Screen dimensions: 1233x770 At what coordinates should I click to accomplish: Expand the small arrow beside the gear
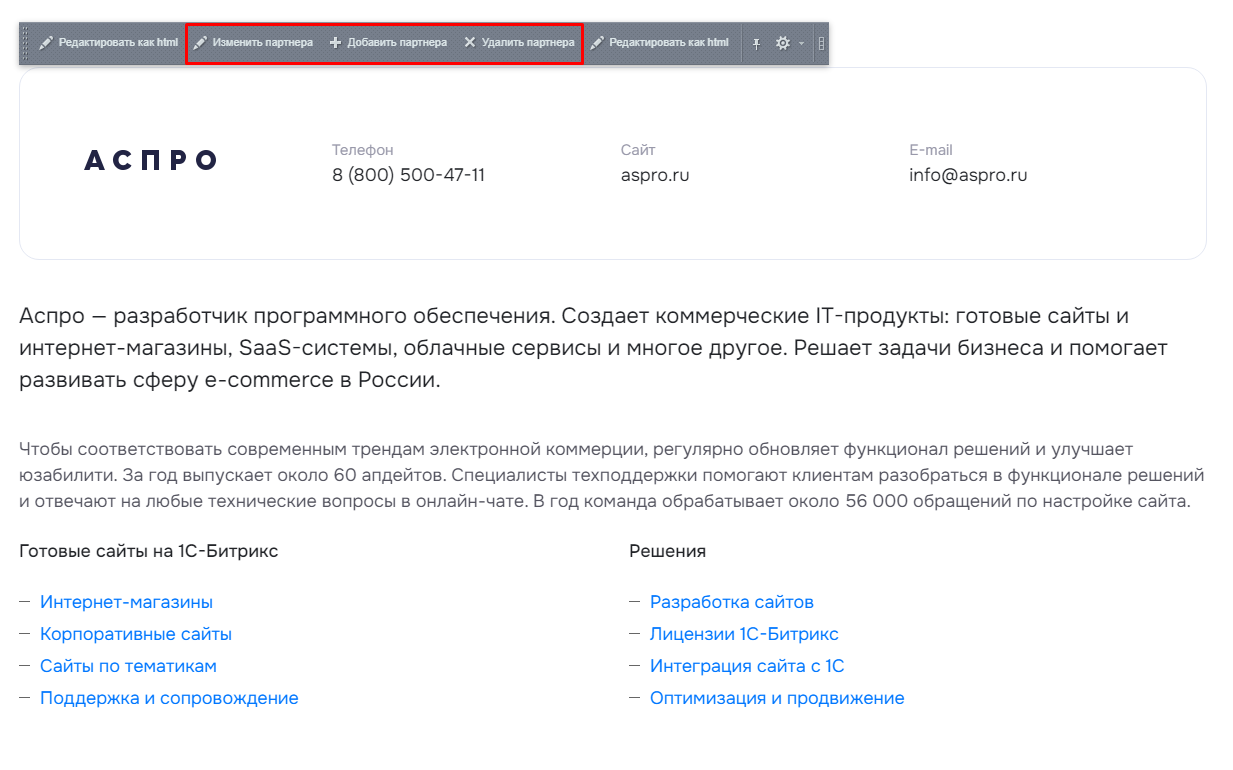801,43
